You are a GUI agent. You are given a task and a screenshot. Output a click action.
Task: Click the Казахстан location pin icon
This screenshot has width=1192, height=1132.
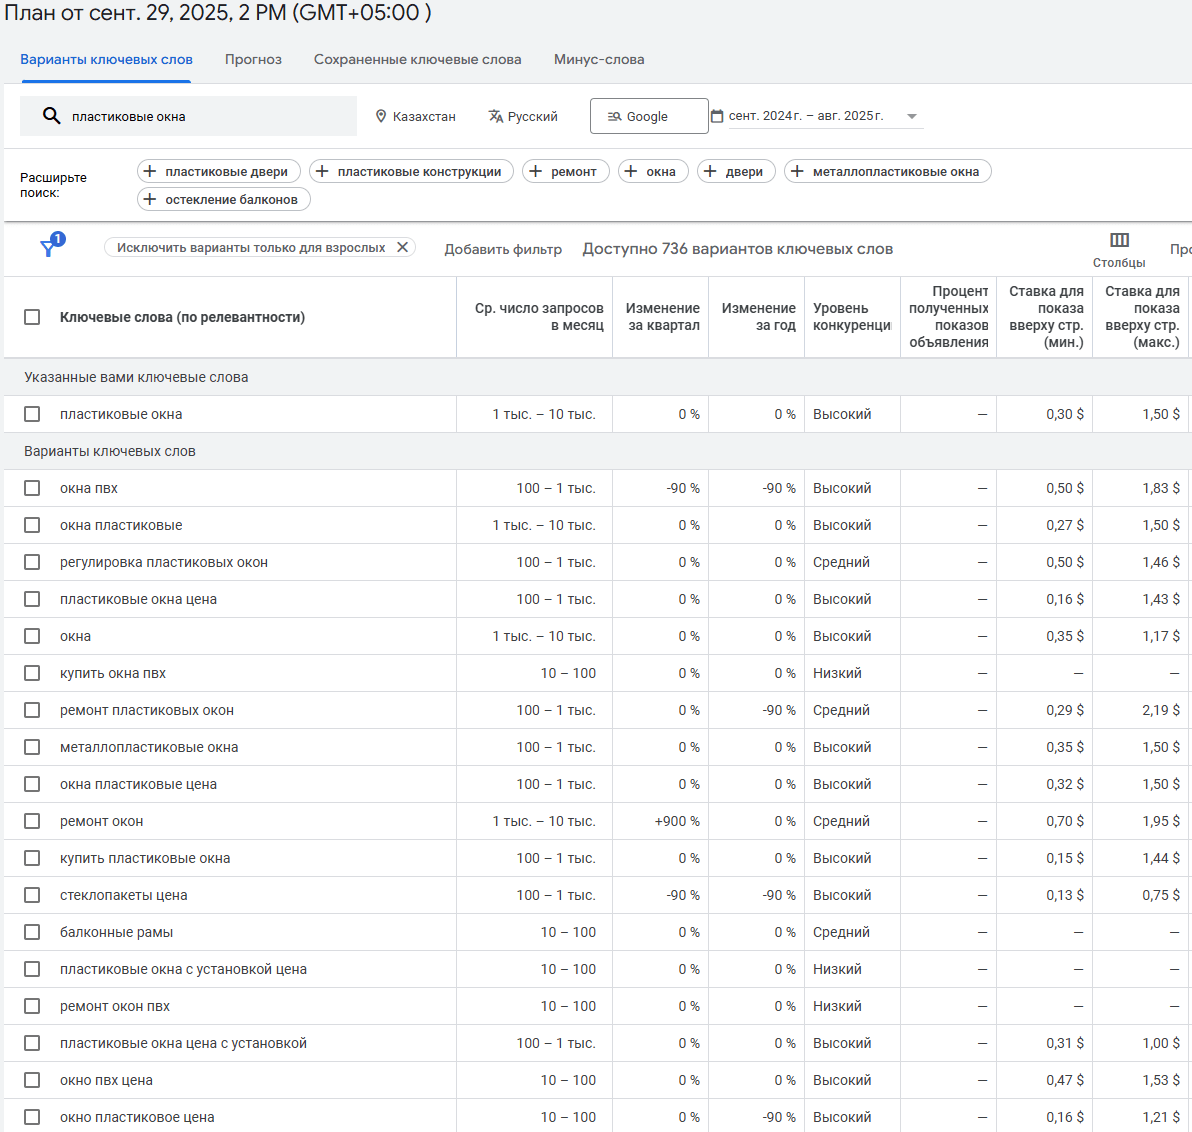[381, 117]
